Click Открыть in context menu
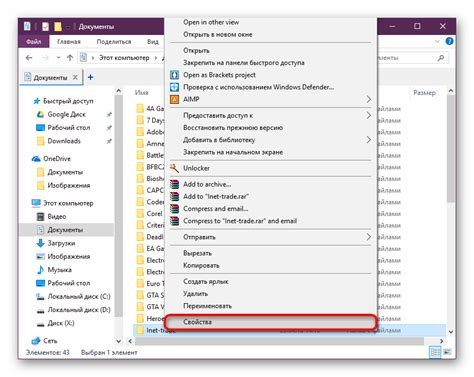 coord(196,51)
